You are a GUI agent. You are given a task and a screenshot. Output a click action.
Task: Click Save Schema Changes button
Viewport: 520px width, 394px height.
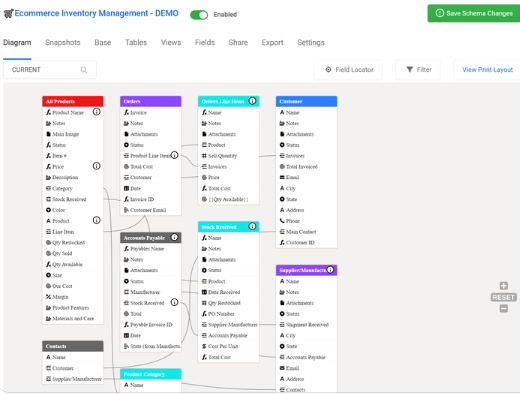tap(474, 13)
